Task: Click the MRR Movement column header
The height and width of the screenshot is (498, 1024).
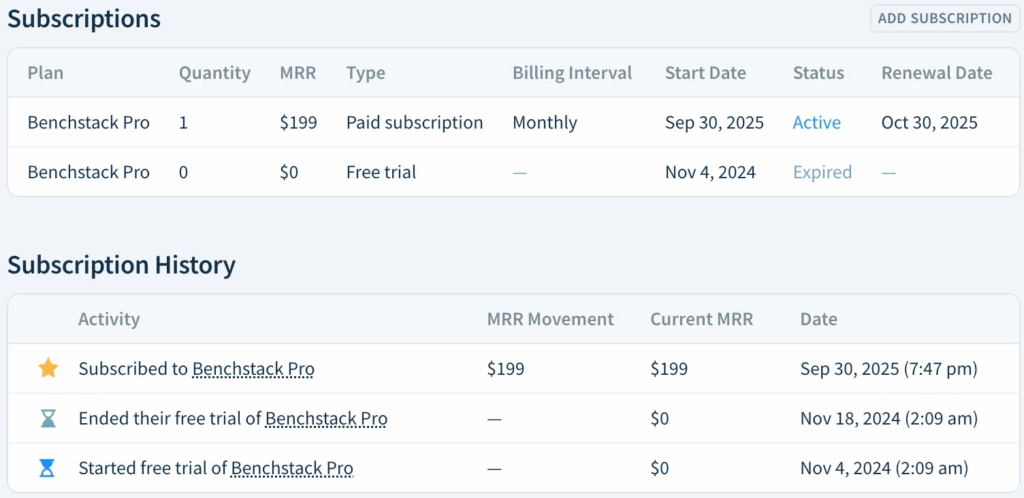Action: 550,320
